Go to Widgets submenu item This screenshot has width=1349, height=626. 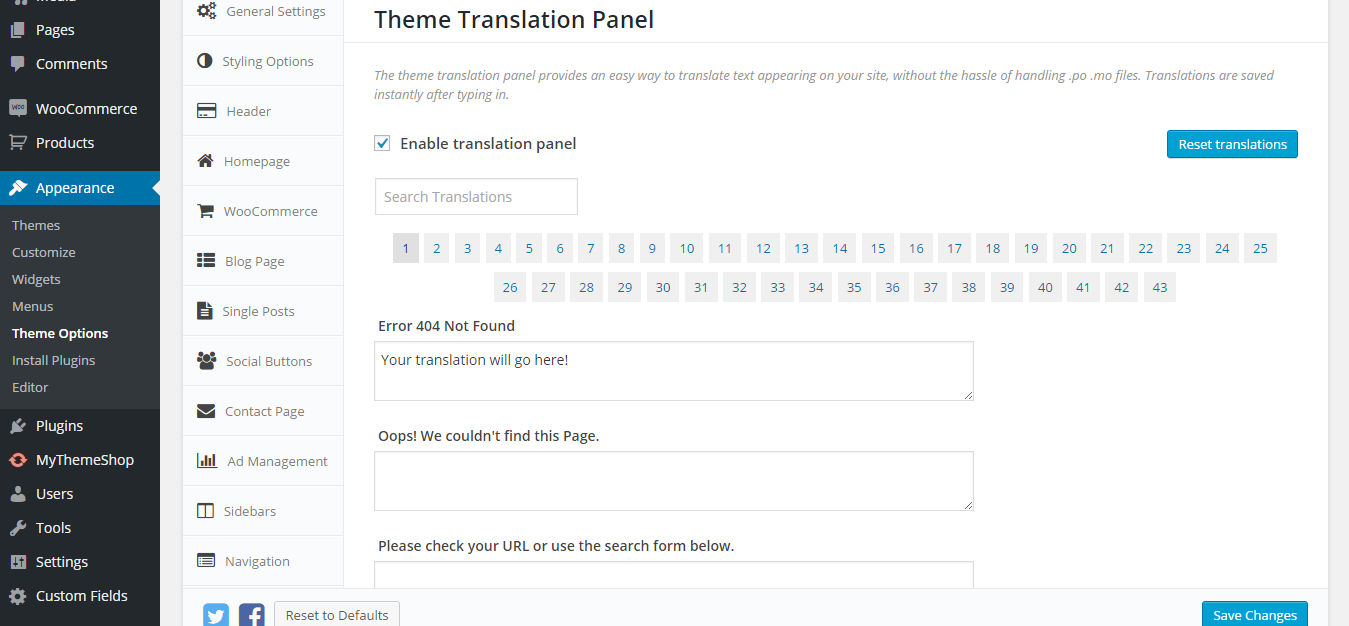point(36,279)
